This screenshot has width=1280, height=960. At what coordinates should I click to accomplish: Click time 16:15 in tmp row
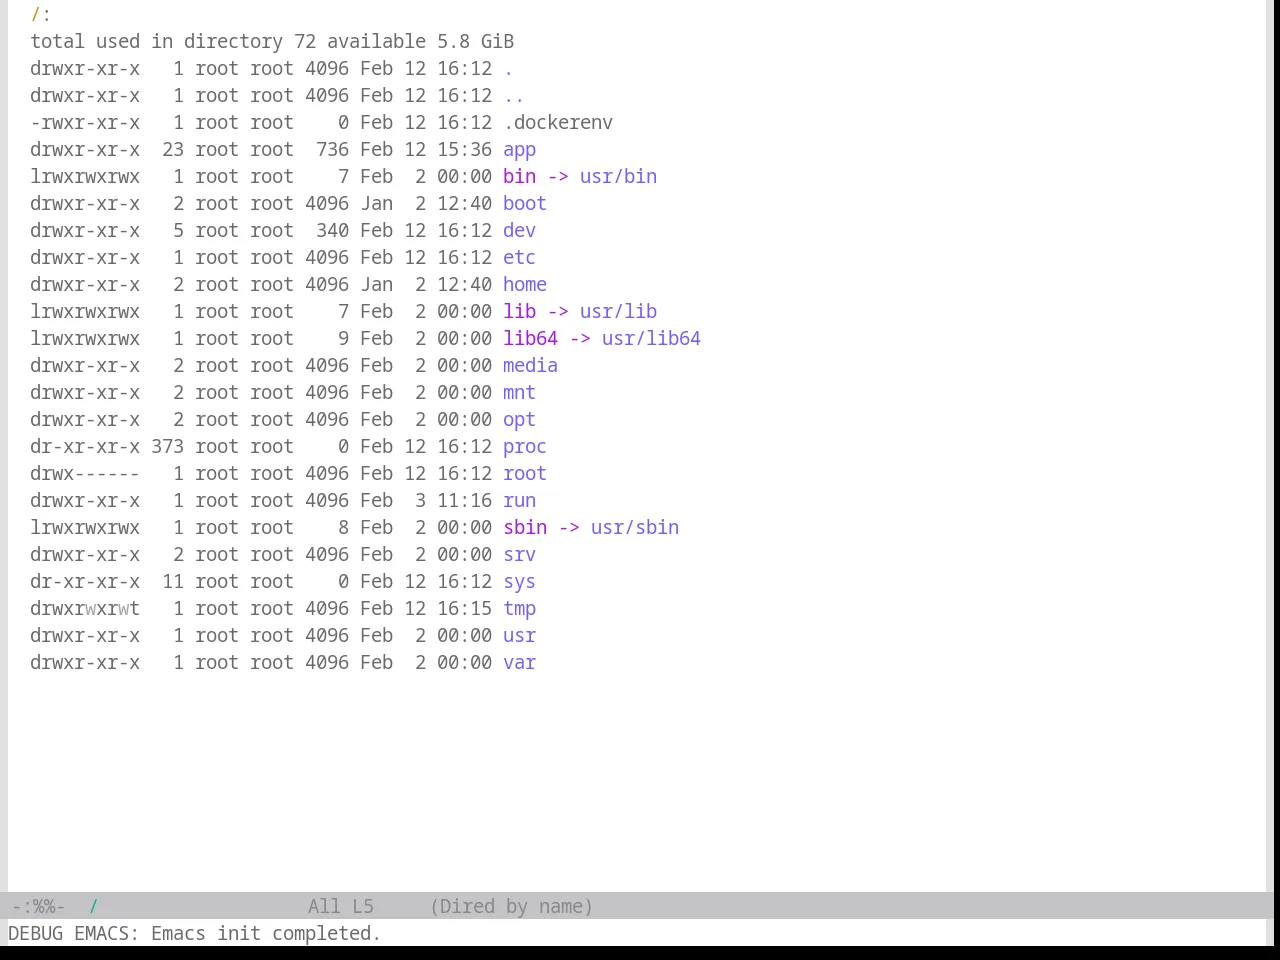(x=464, y=609)
